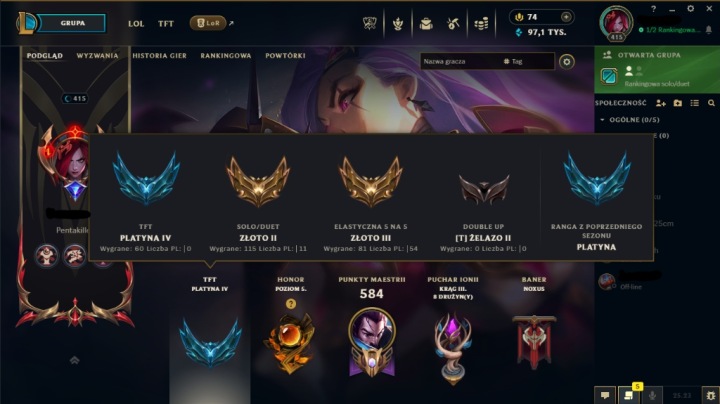The width and height of the screenshot is (720, 404).
Task: Collapse the Ogólne friends group
Action: click(602, 120)
